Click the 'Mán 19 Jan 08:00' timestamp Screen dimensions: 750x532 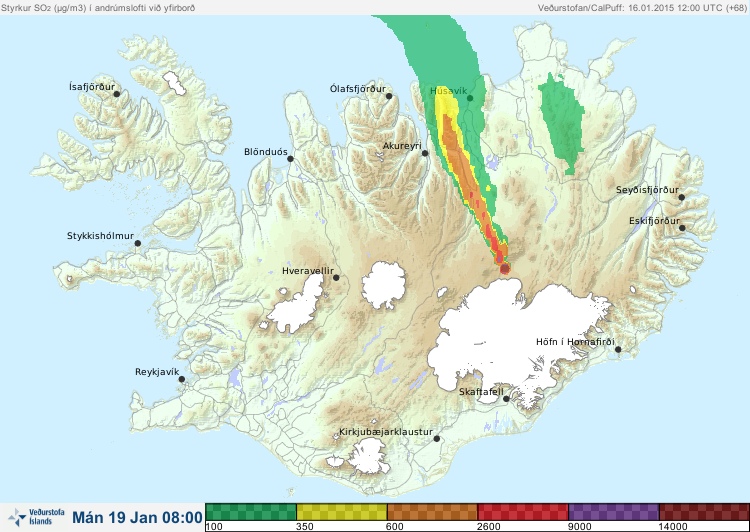click(x=137, y=517)
